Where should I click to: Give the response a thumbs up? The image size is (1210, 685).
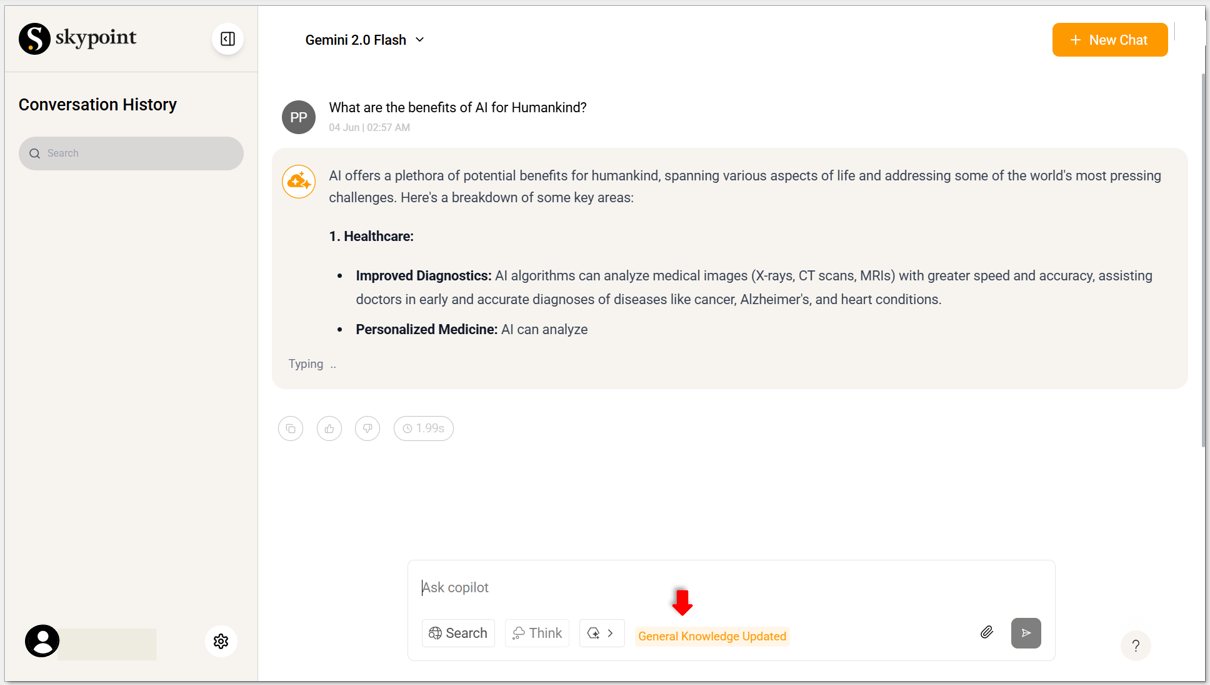(x=329, y=428)
